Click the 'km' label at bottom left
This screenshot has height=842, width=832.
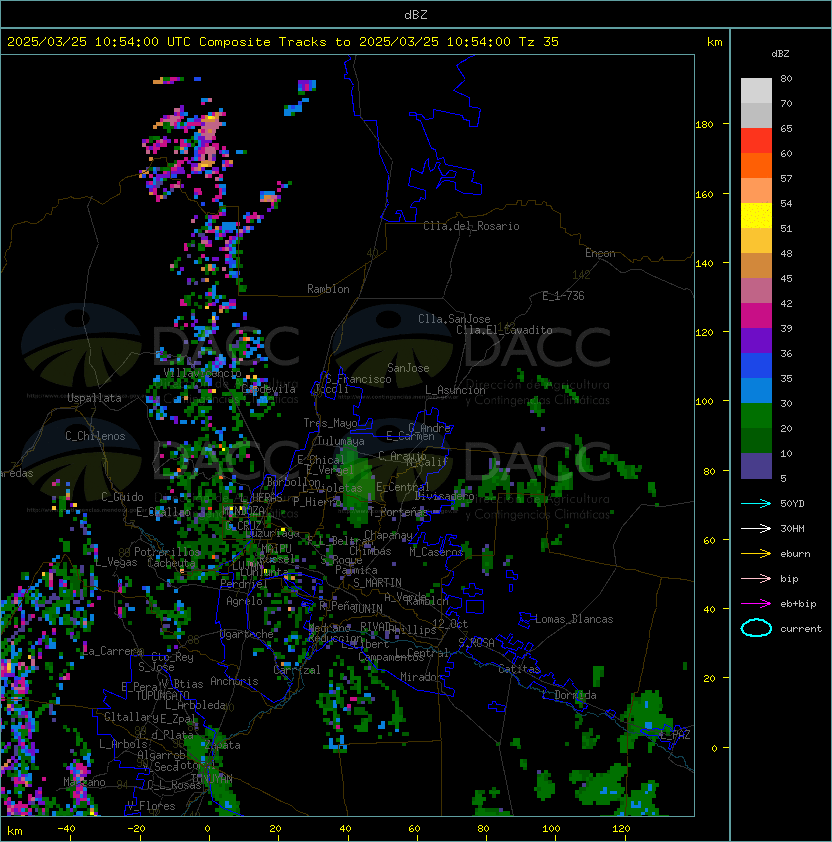(15, 831)
